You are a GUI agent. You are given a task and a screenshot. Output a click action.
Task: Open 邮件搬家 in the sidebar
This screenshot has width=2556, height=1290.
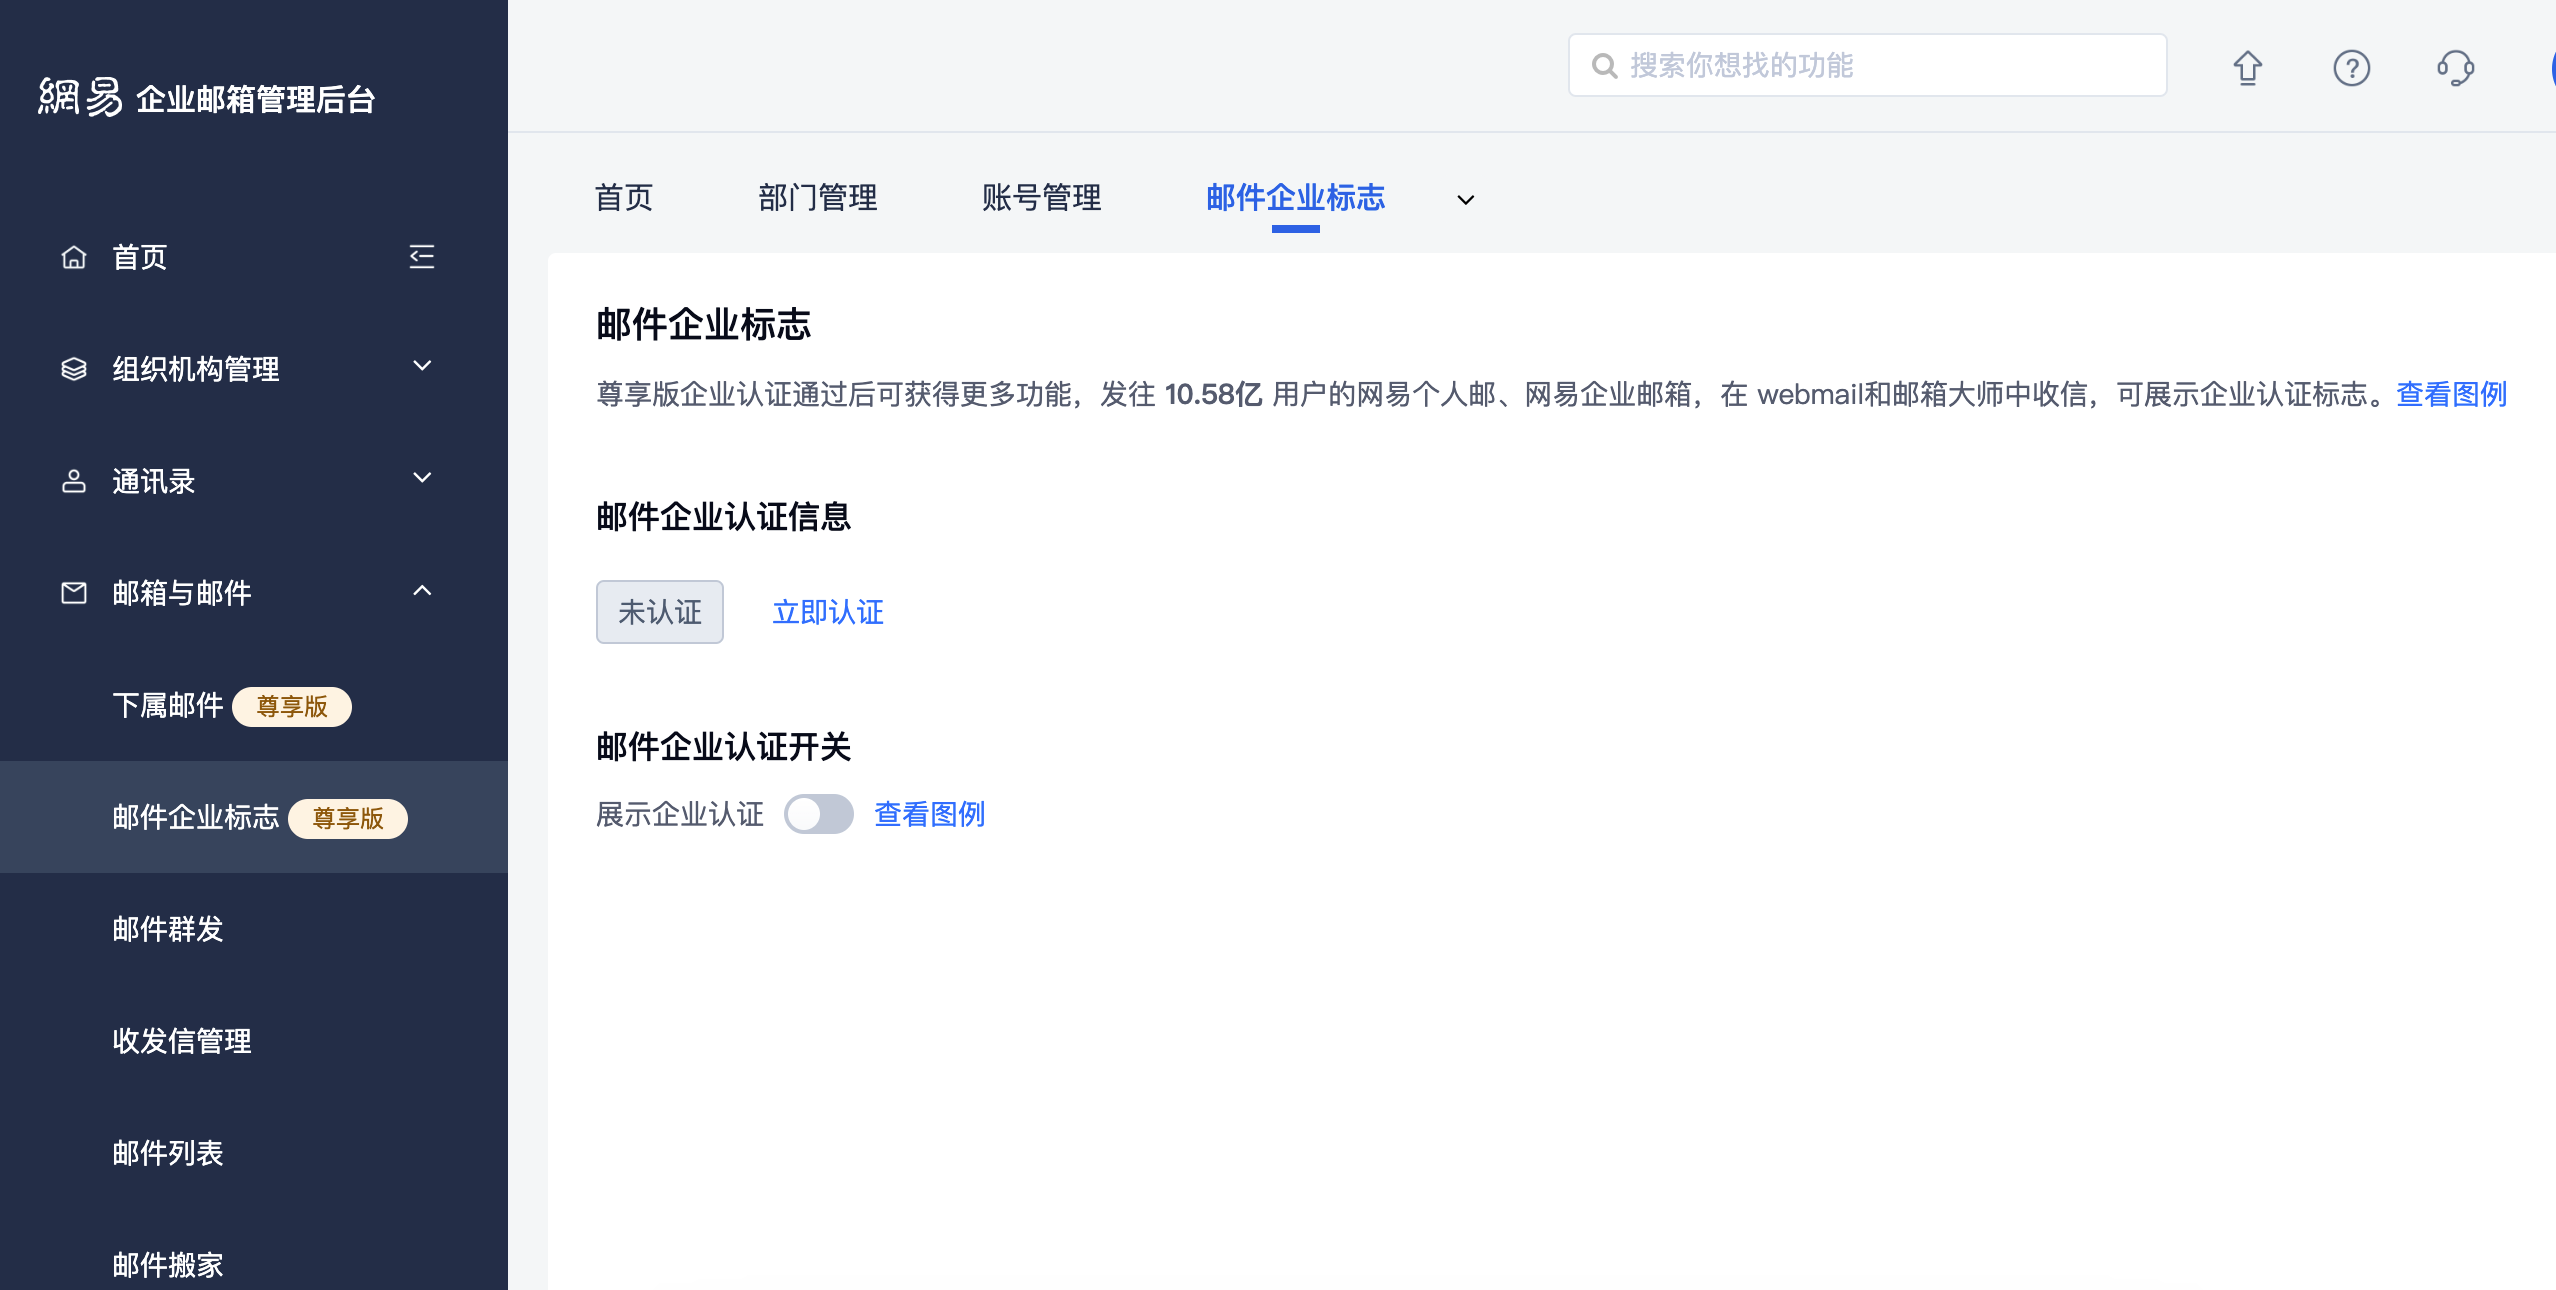[x=168, y=1266]
